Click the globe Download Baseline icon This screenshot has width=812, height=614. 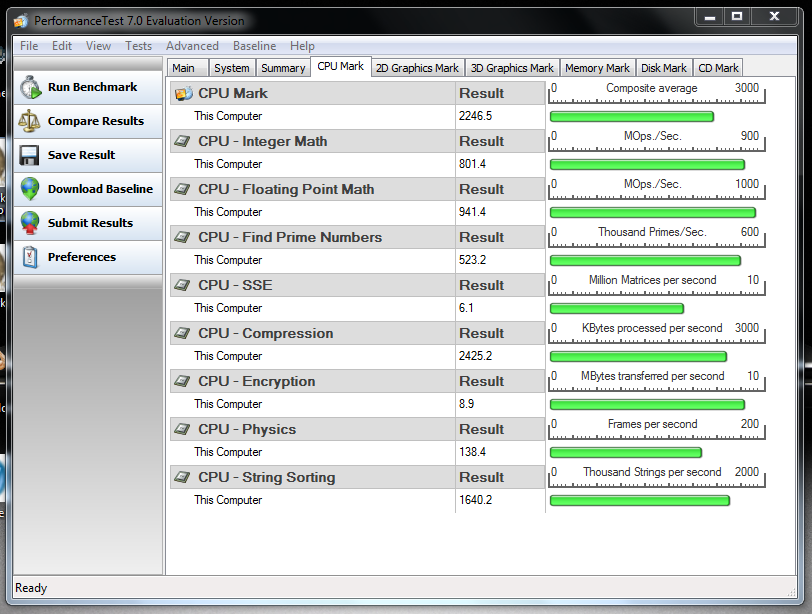click(30, 190)
